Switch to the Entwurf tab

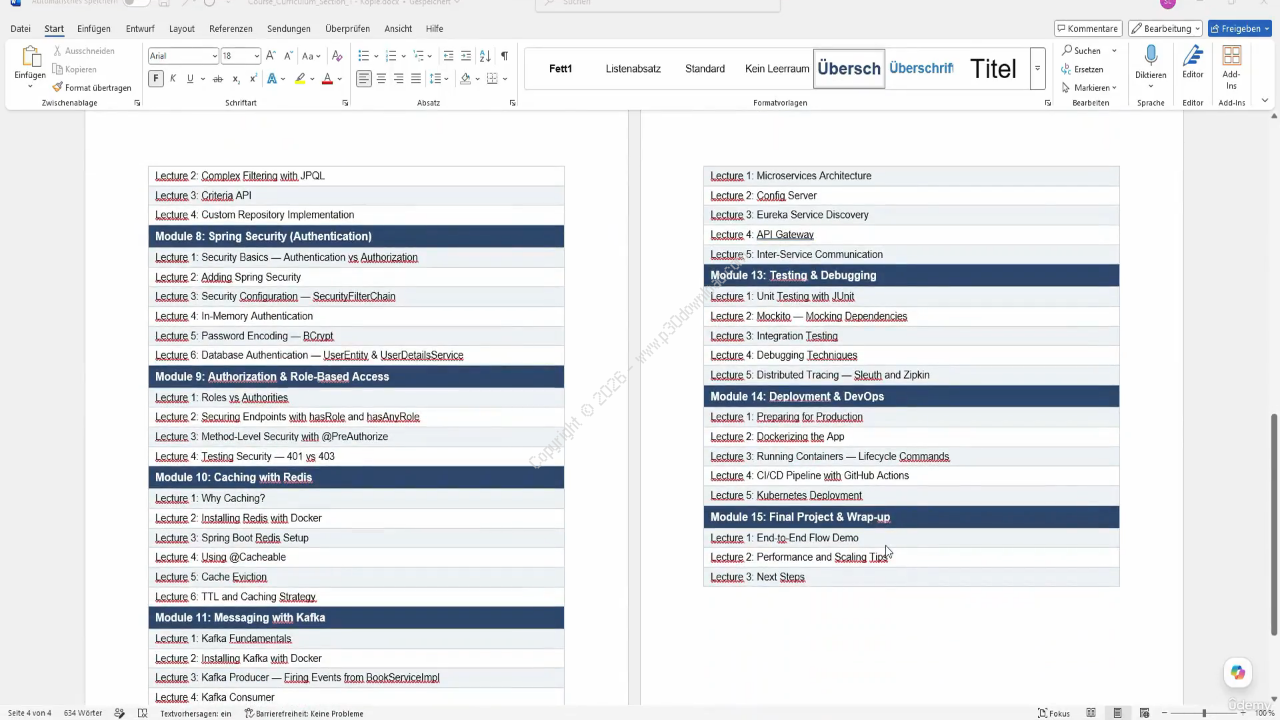[140, 29]
